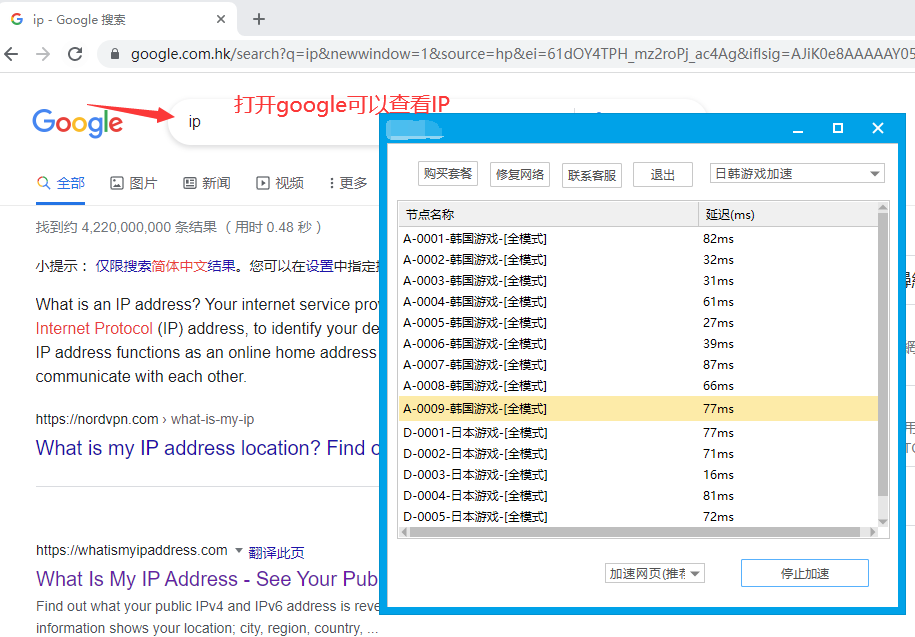The height and width of the screenshot is (637, 915).
Task: Click the 16ms delay value
Action: [718, 475]
